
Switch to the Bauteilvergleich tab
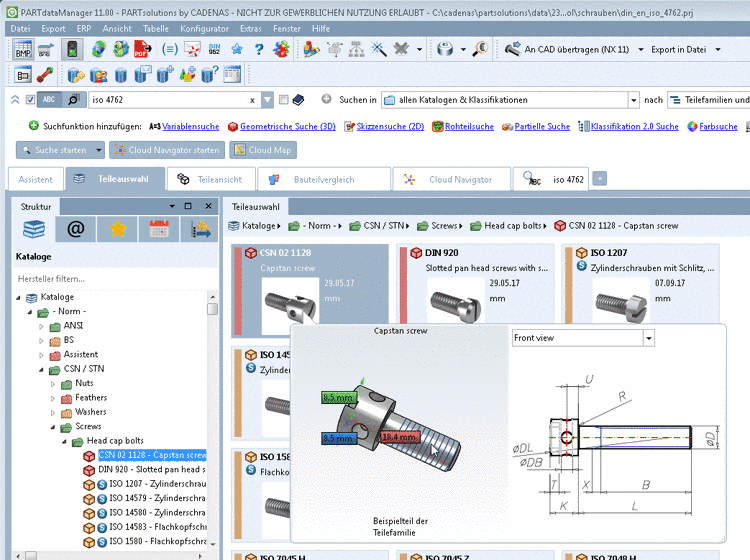[323, 179]
